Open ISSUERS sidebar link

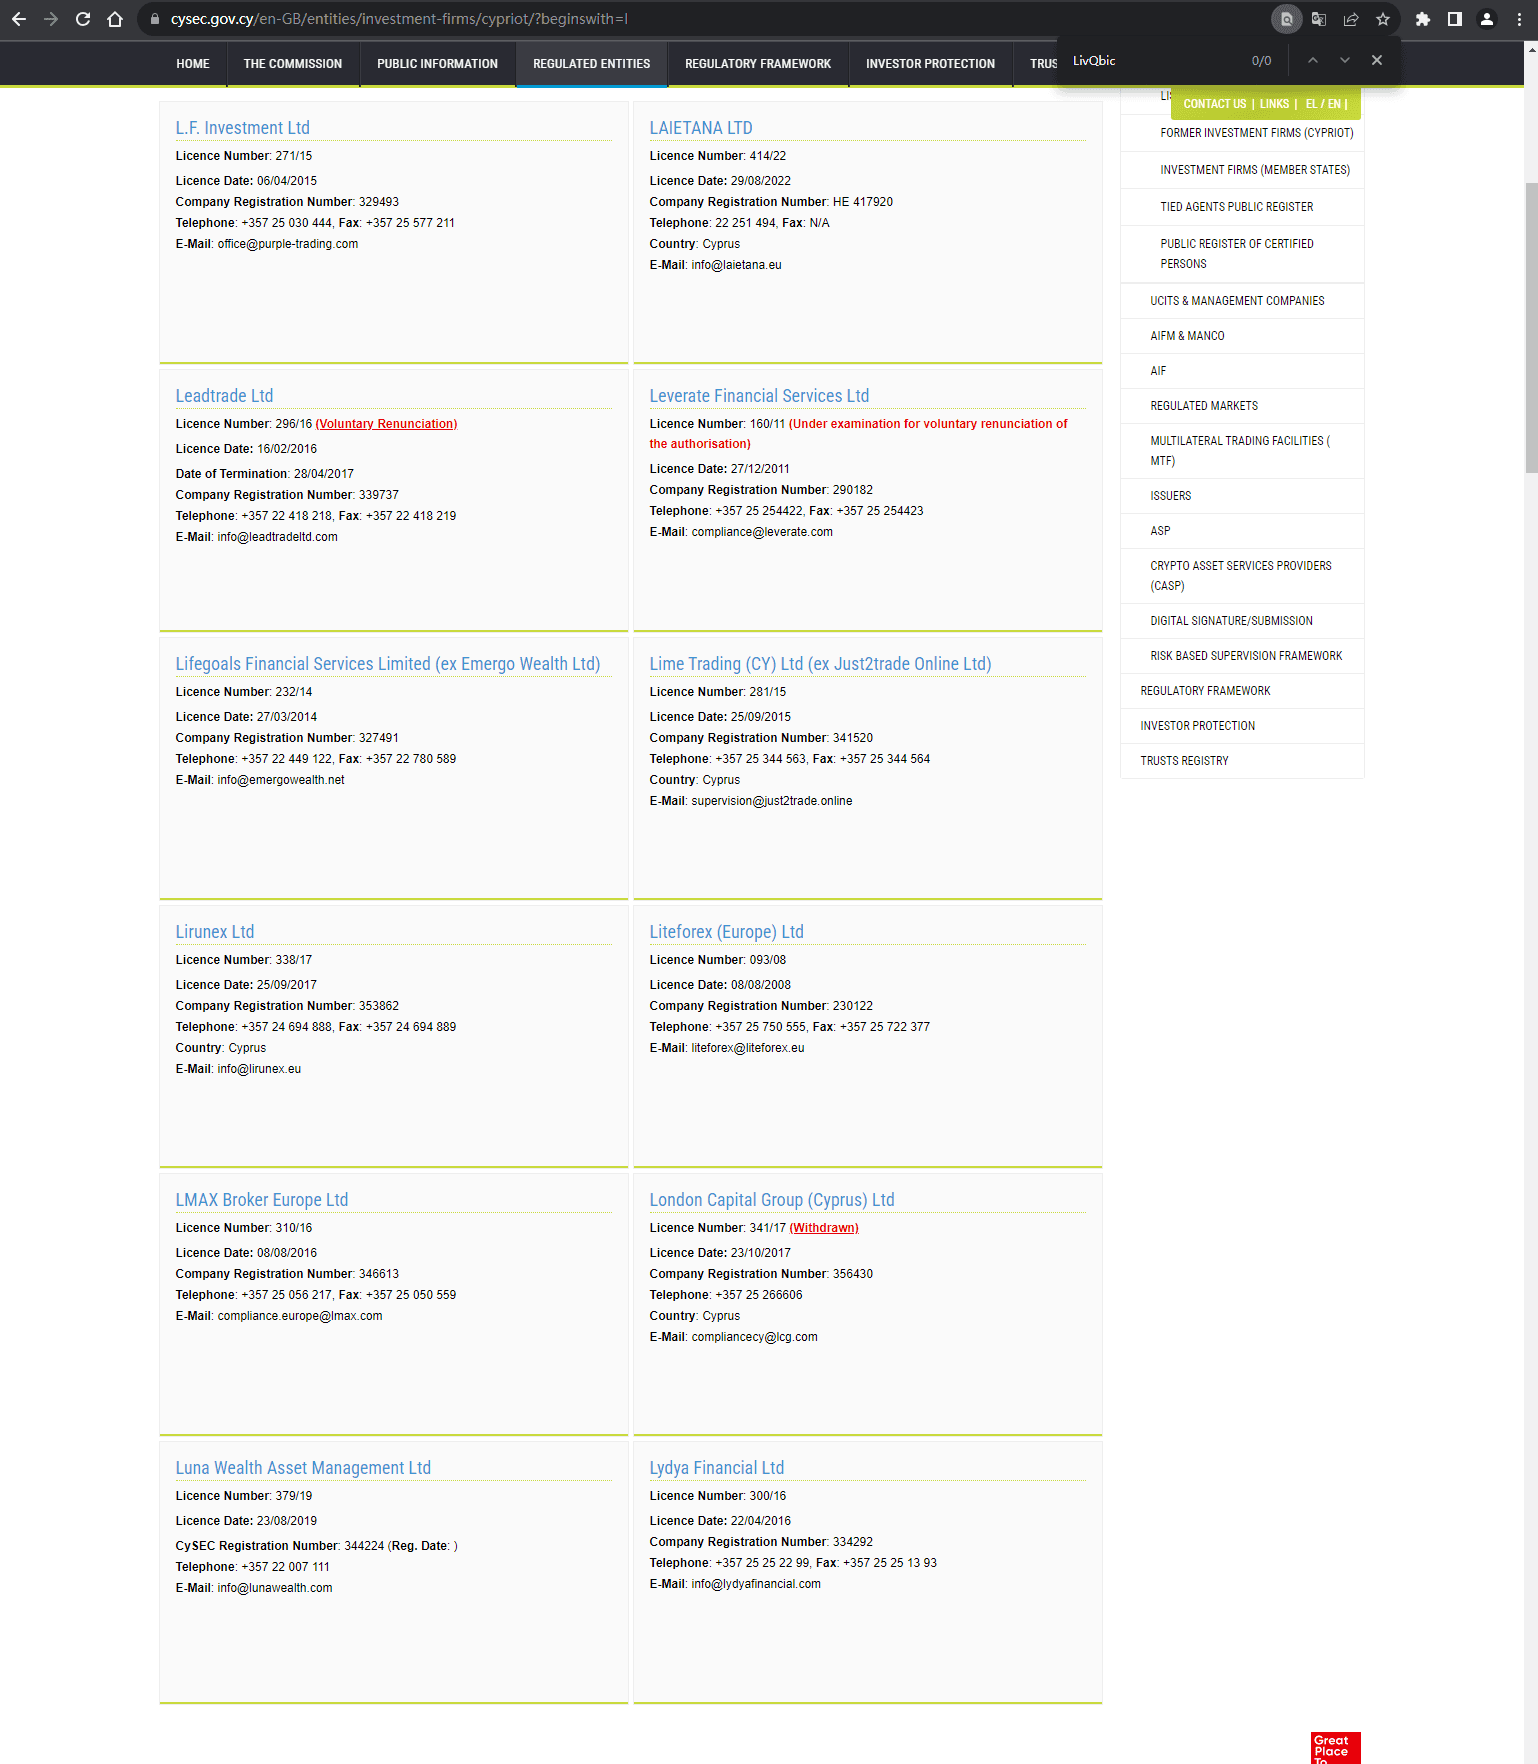point(1171,496)
